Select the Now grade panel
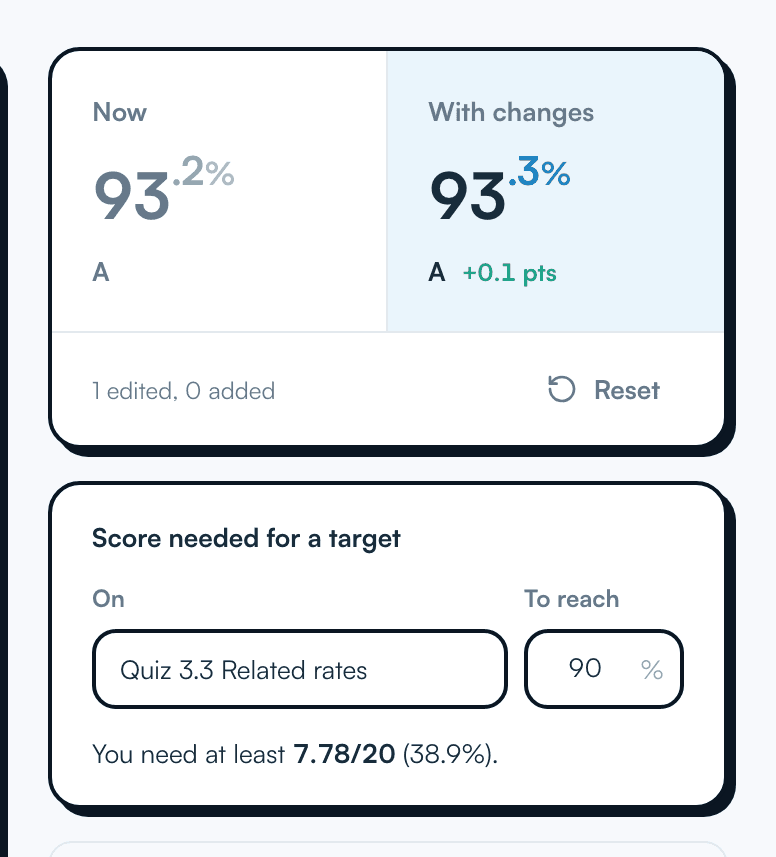Screen dimensions: 776x857 click(219, 191)
